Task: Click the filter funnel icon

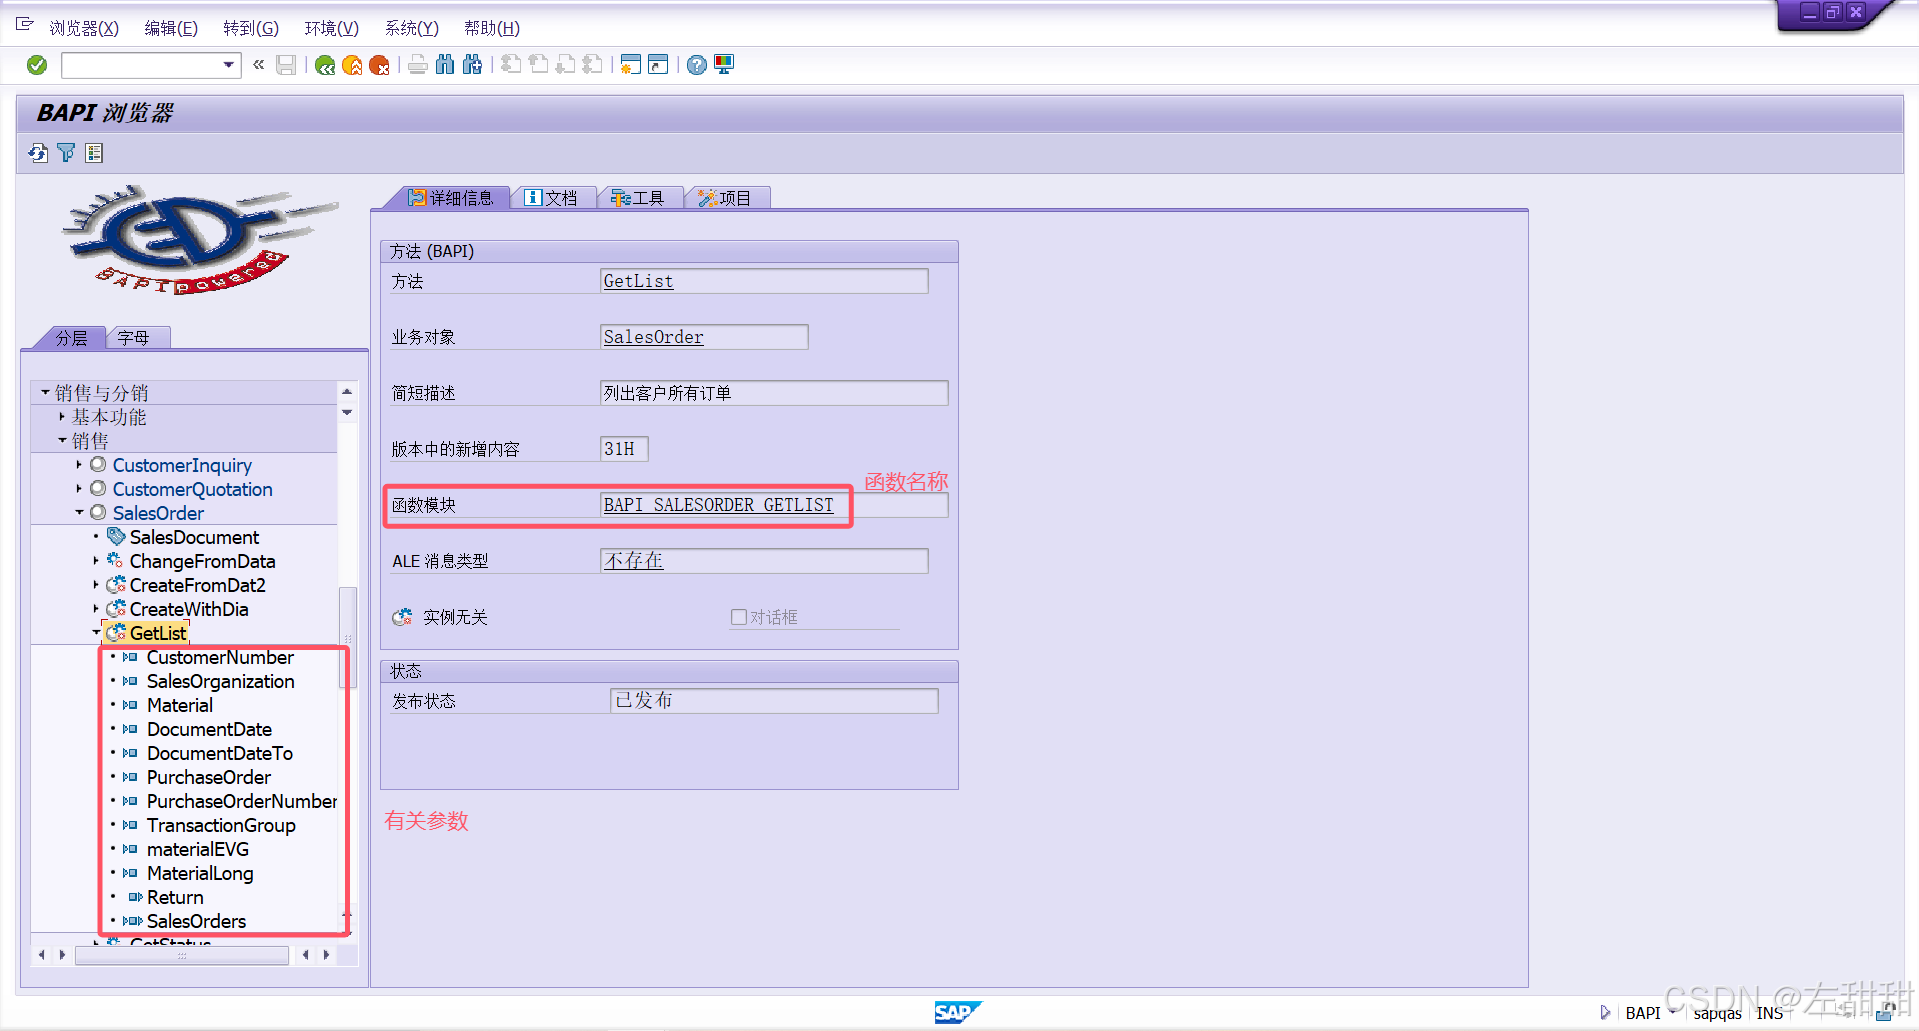Action: 66,153
